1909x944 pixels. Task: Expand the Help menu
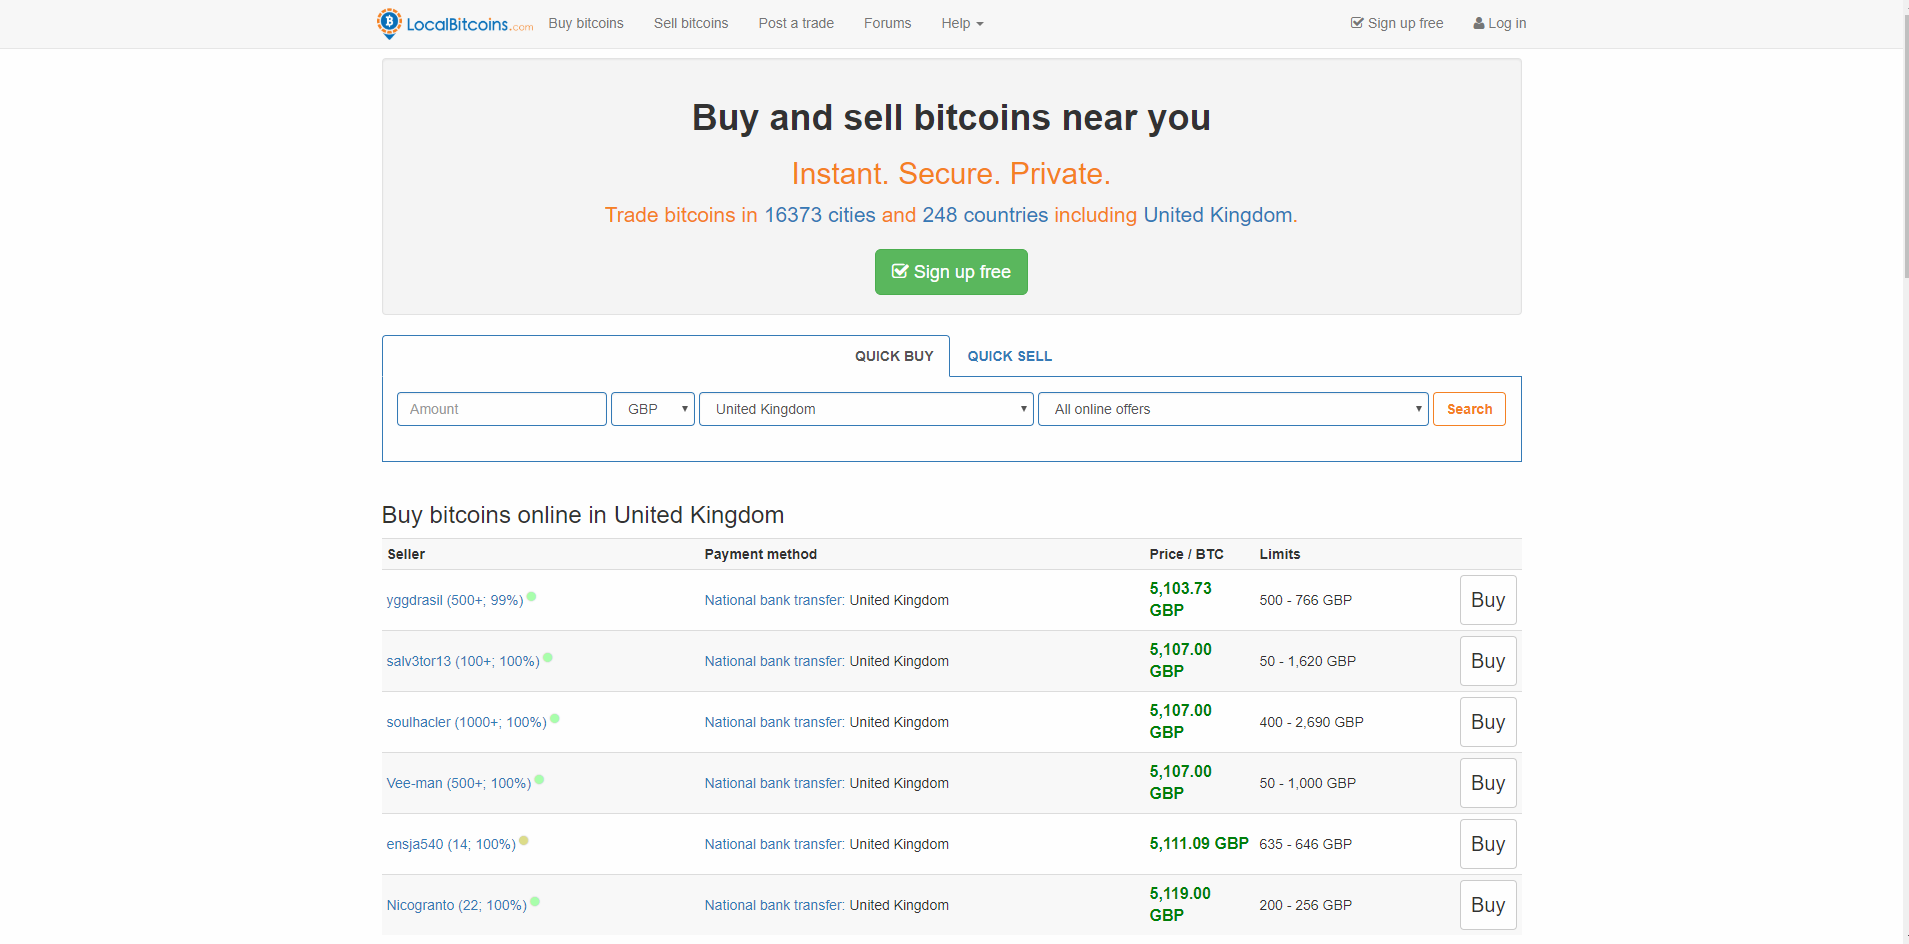pyautogui.click(x=962, y=23)
